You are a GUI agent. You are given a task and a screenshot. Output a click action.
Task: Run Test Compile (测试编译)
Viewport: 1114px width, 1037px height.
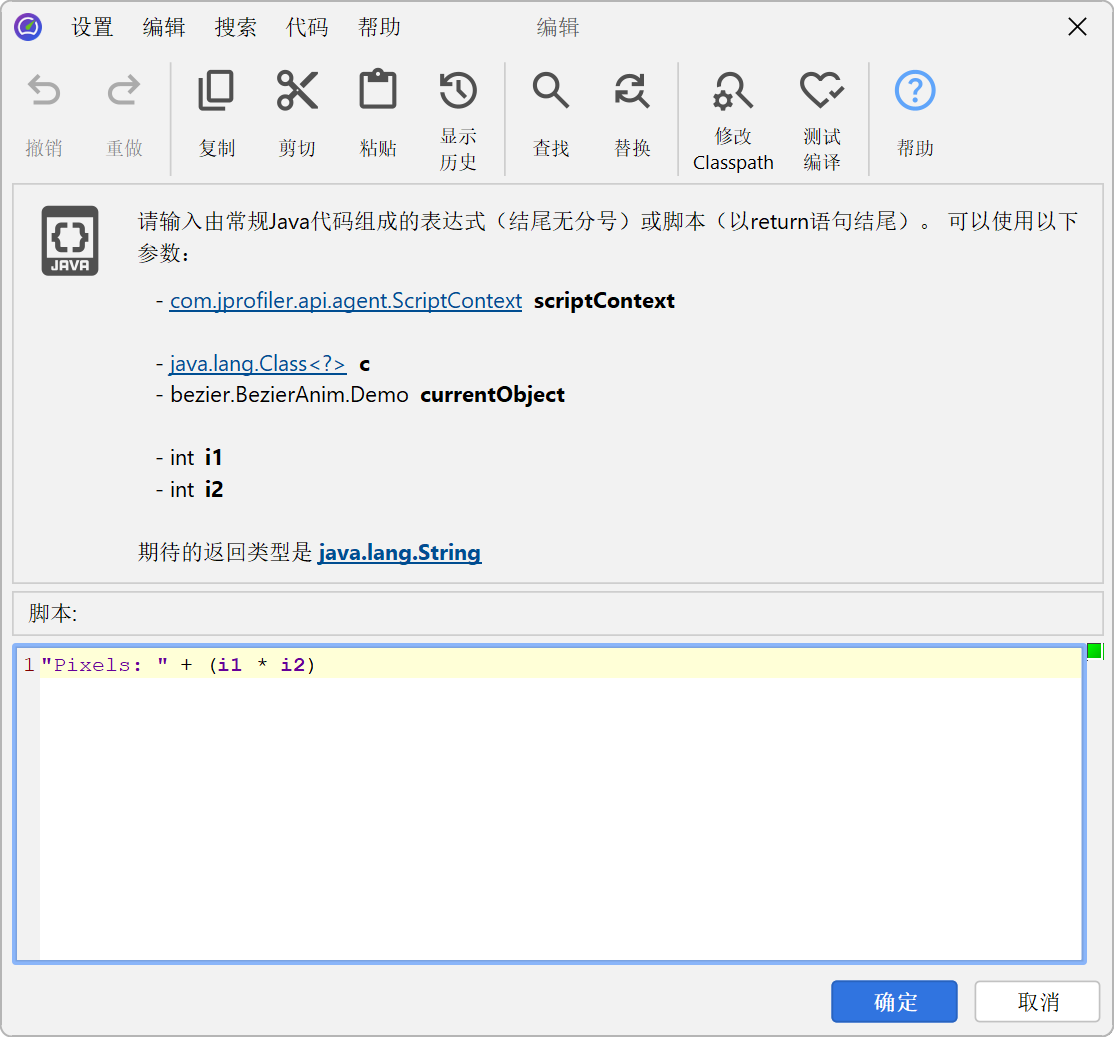[821, 93]
